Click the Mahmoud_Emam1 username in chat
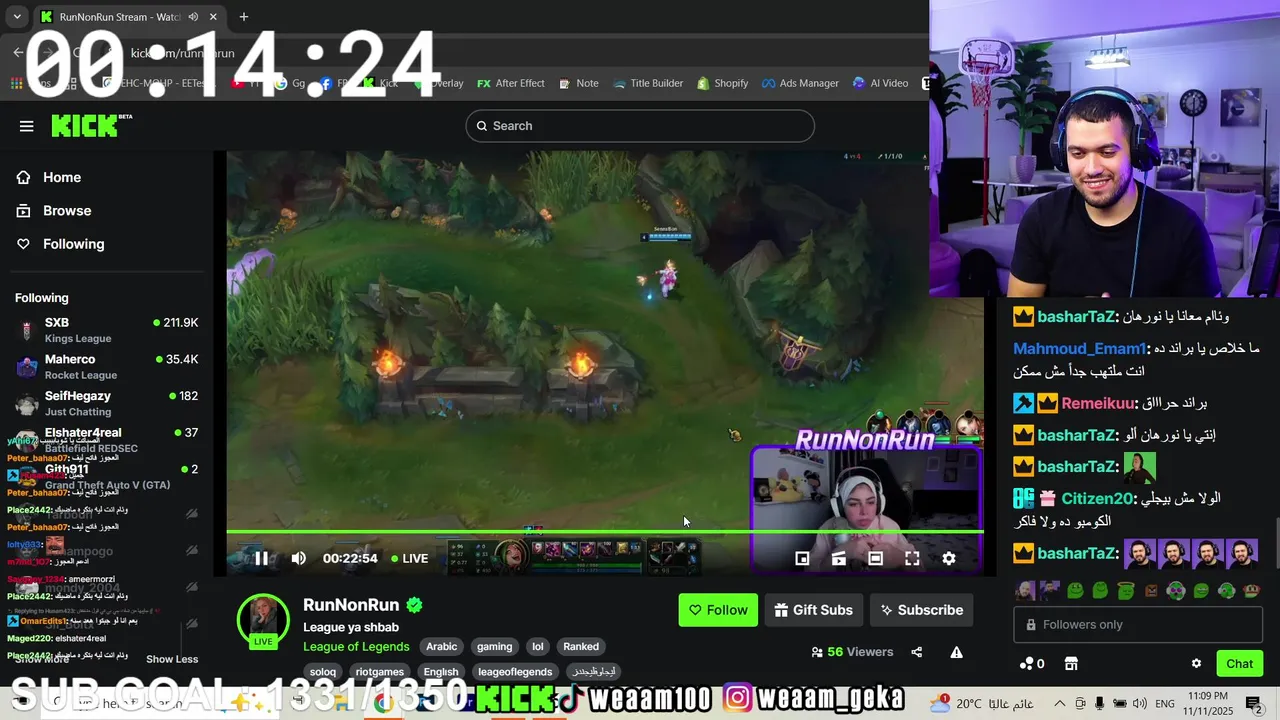 tap(1080, 348)
